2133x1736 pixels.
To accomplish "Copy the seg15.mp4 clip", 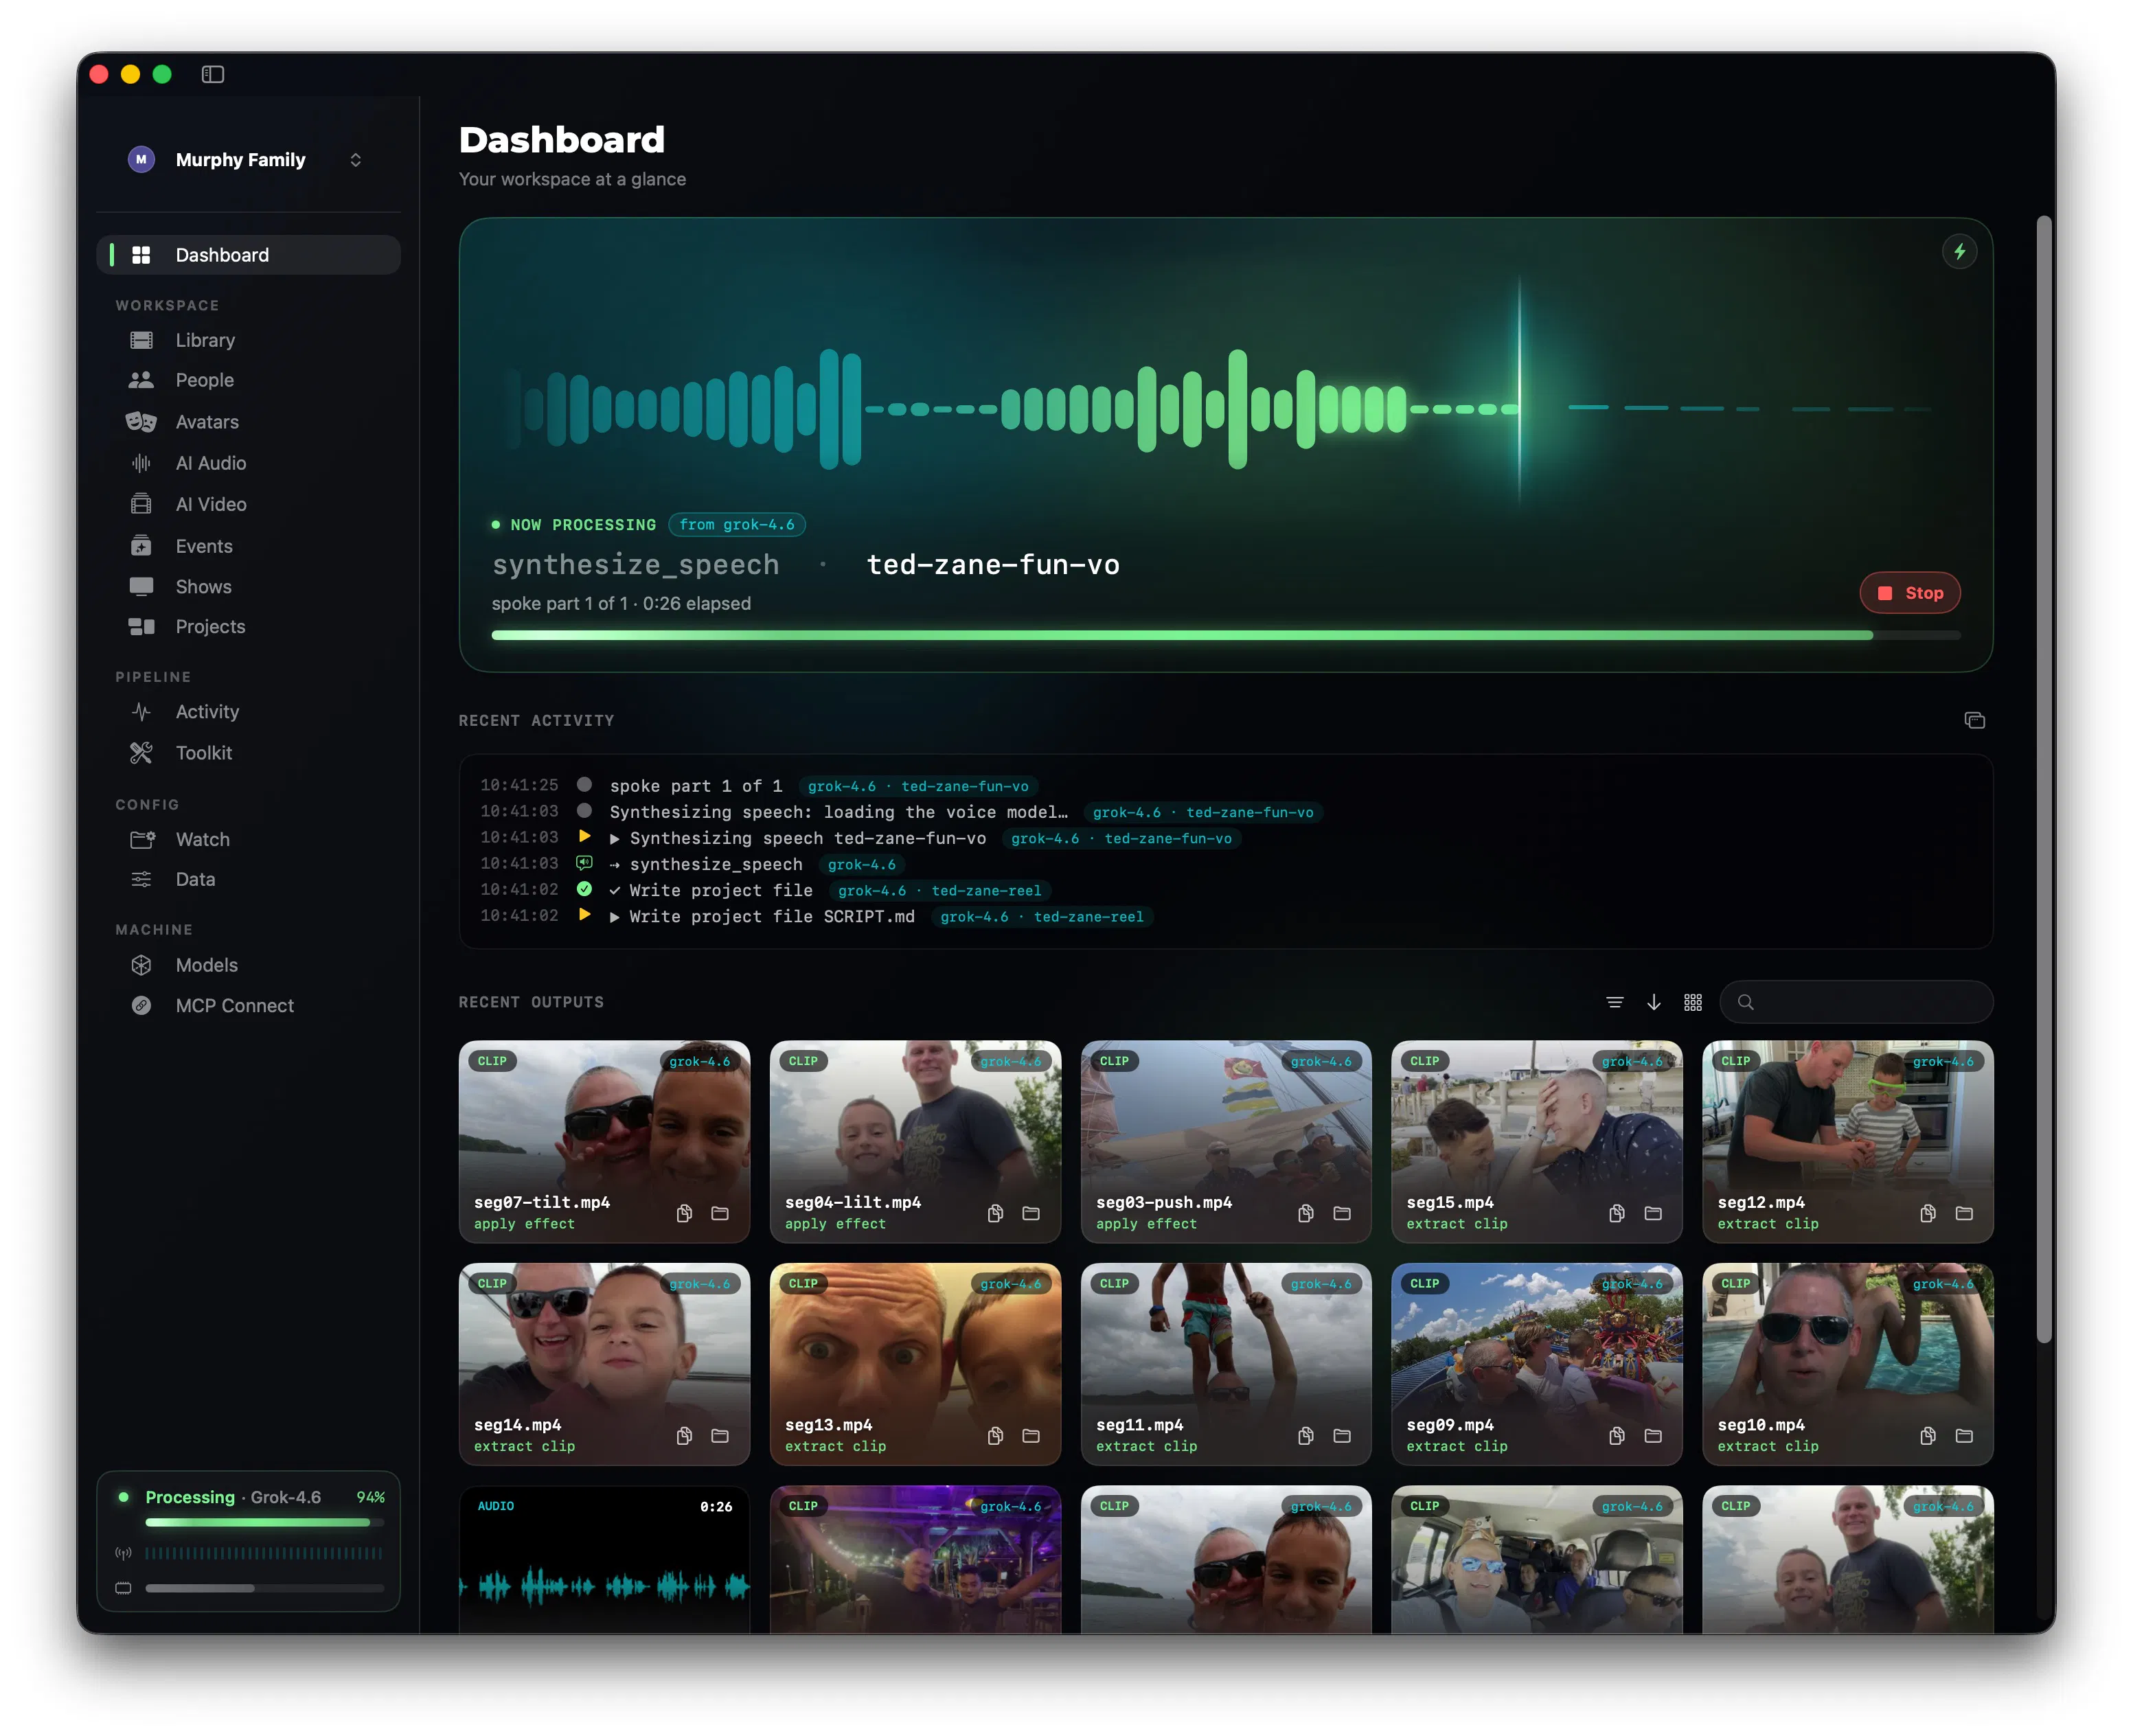I will [x=1617, y=1213].
